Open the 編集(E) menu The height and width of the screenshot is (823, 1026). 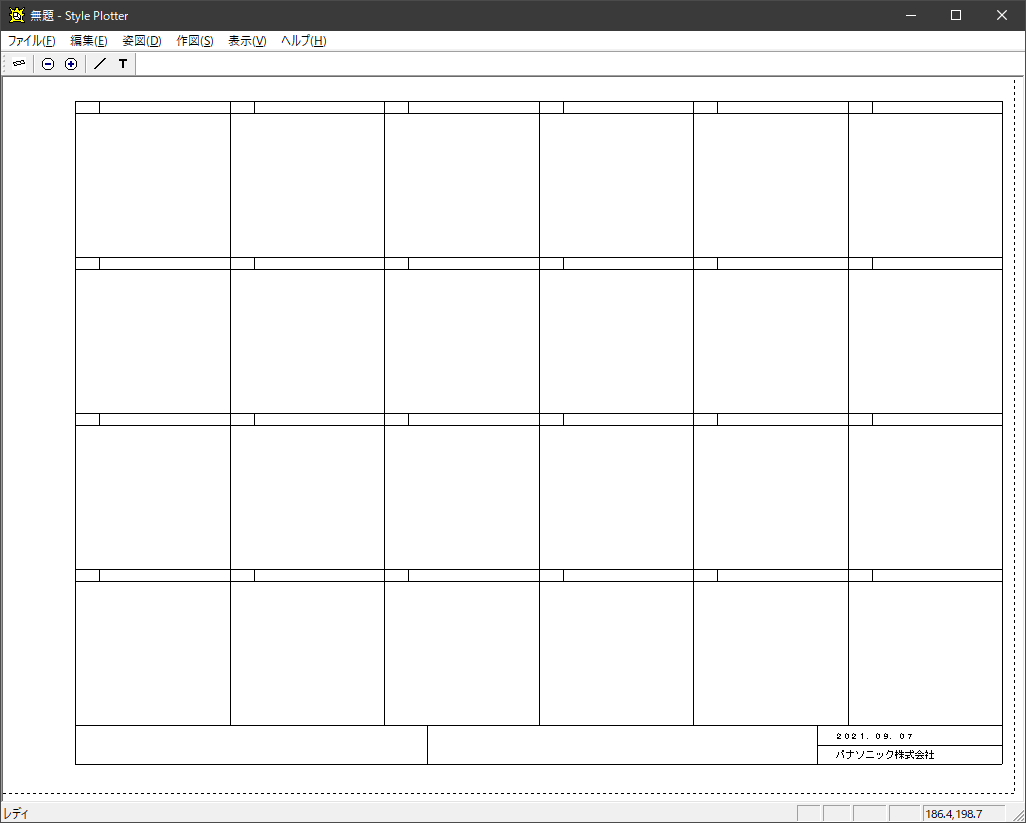pyautogui.click(x=89, y=41)
